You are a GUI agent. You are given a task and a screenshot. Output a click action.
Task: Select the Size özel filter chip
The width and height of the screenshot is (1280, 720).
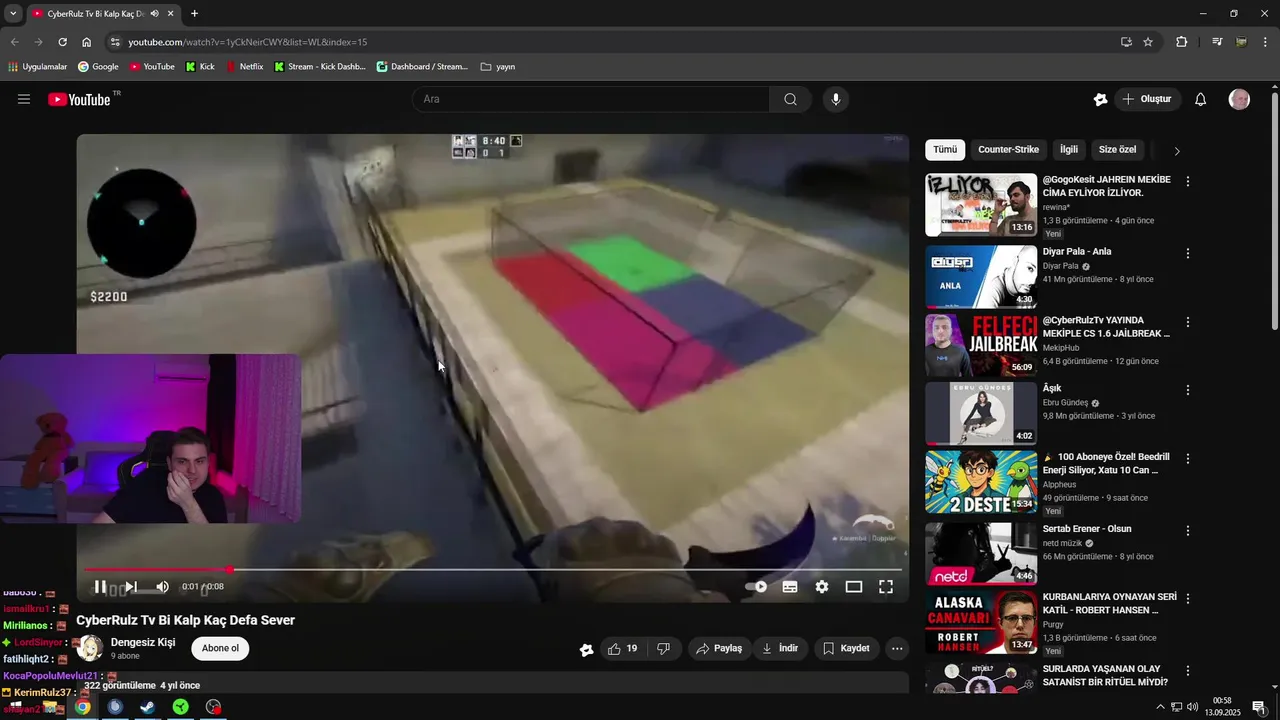click(x=1117, y=150)
